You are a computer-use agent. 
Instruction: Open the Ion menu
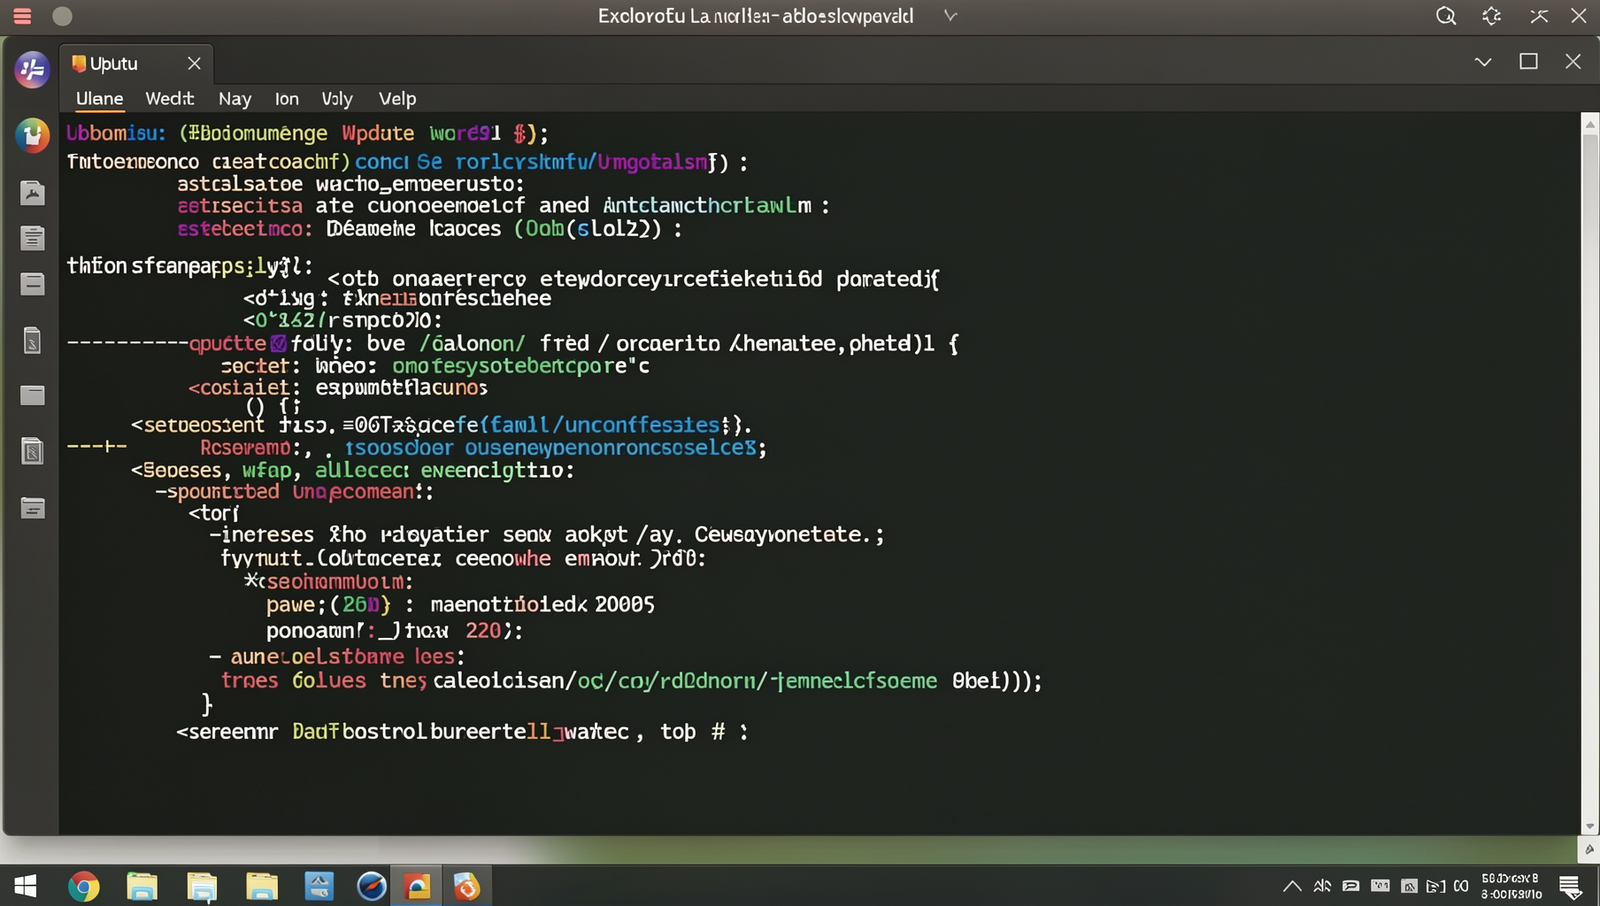click(287, 98)
